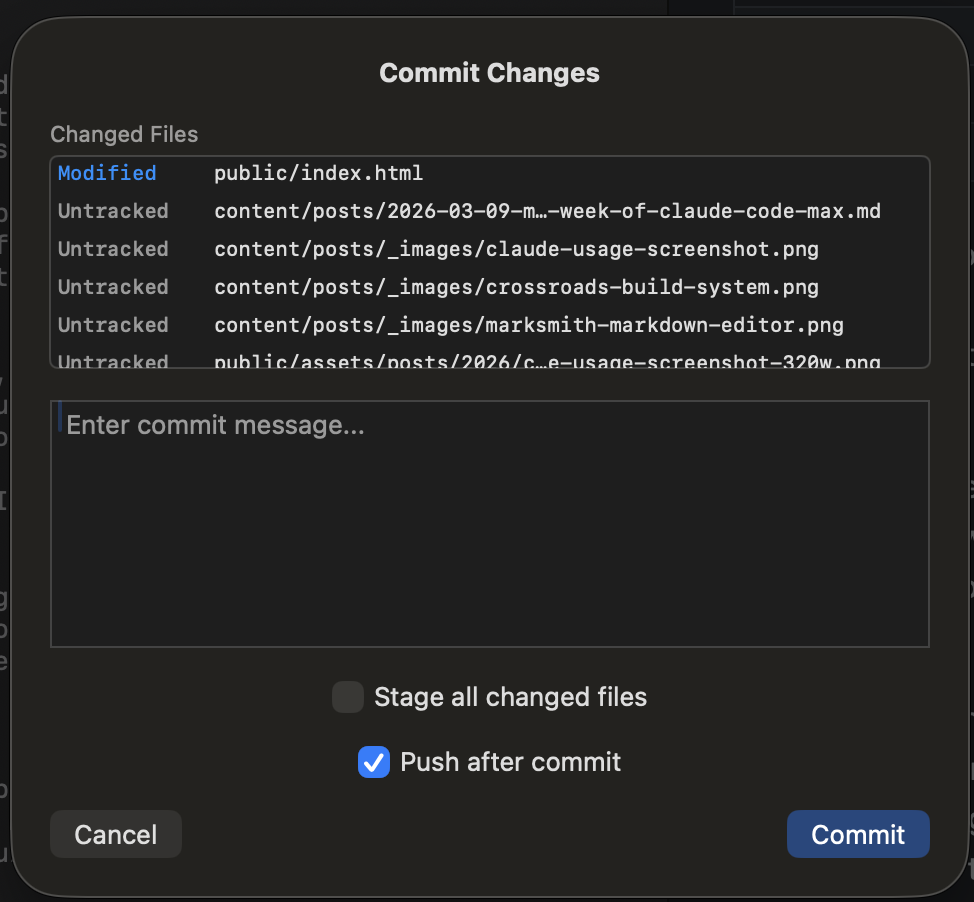The image size is (974, 902).
Task: Select the marksmith-markdown-editor.png entry
Action: (x=519, y=325)
